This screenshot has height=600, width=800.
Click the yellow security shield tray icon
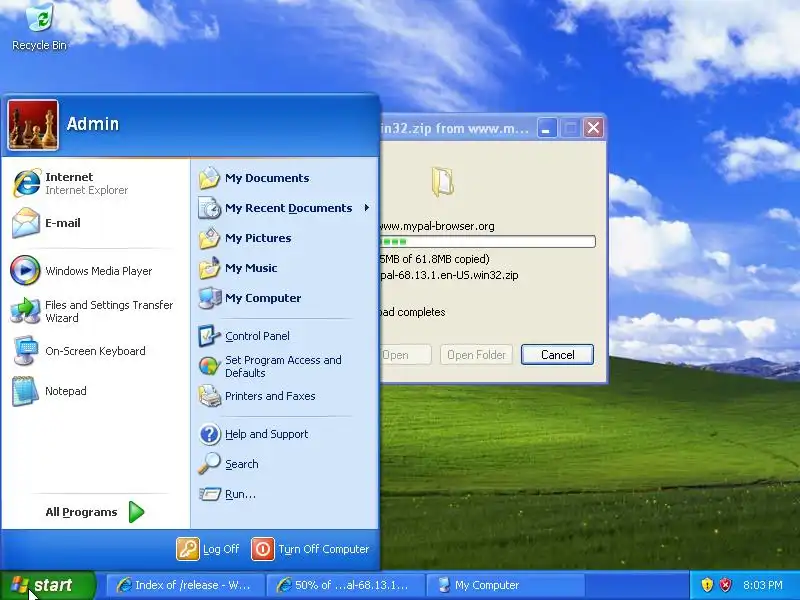click(x=707, y=585)
